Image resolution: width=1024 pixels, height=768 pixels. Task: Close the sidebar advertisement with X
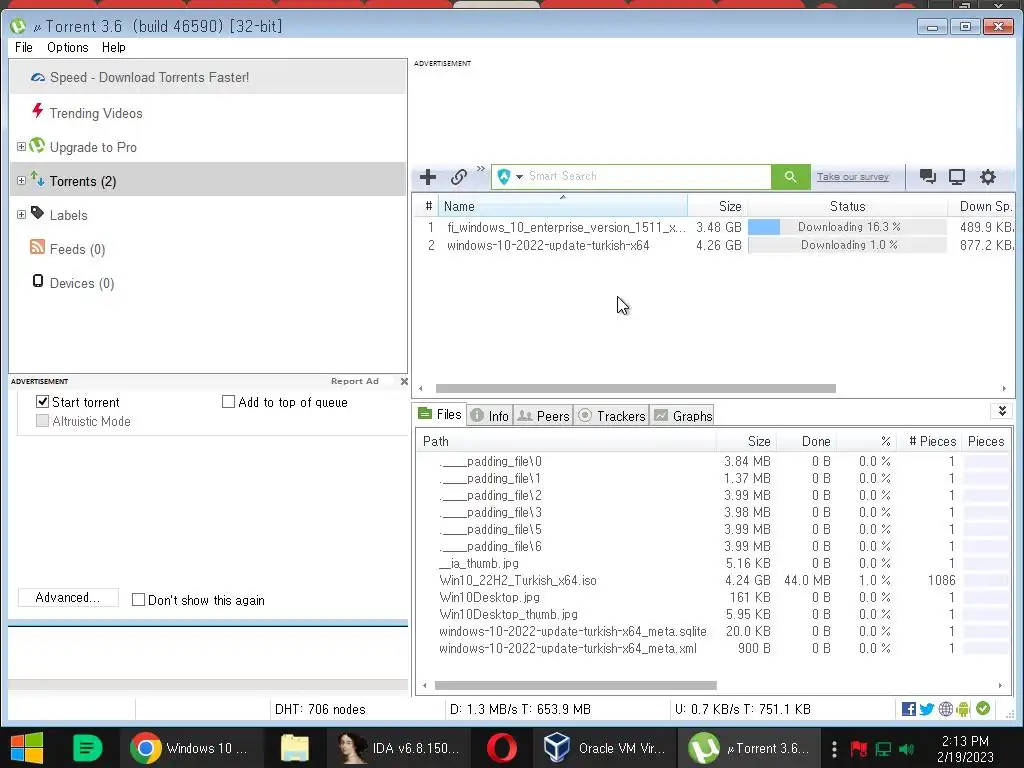click(x=404, y=381)
